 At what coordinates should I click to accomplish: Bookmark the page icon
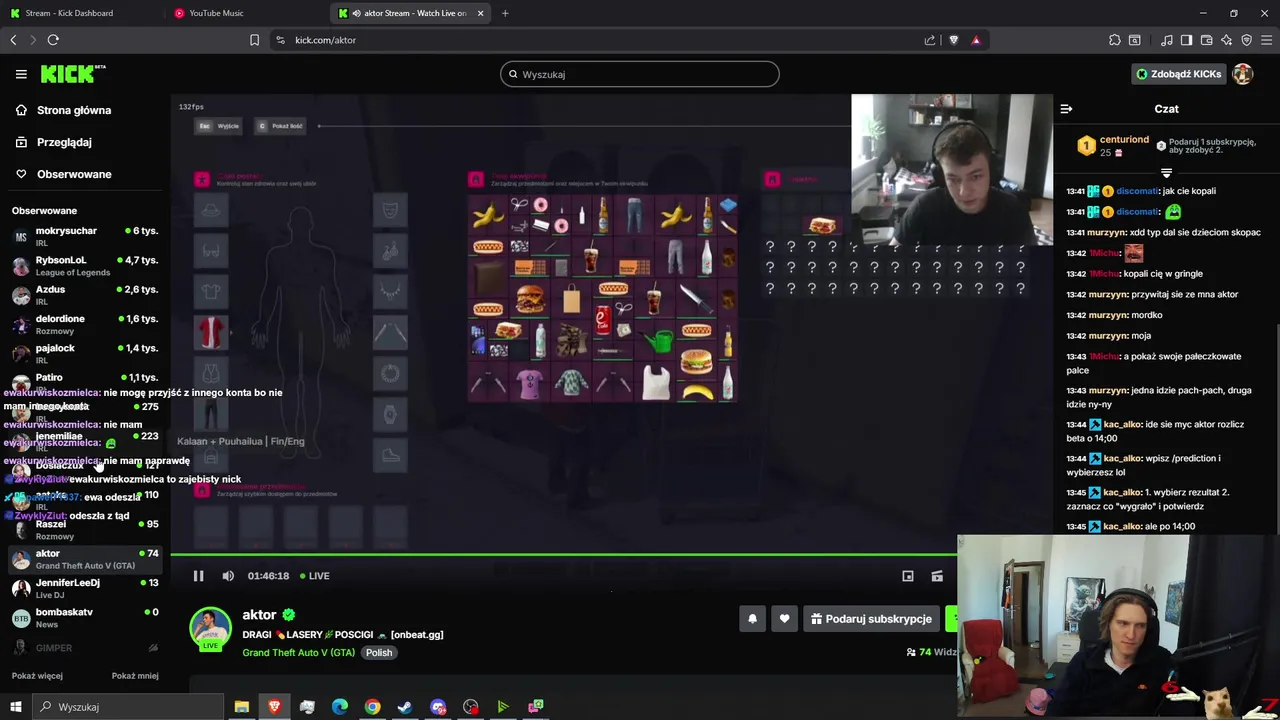[x=254, y=40]
